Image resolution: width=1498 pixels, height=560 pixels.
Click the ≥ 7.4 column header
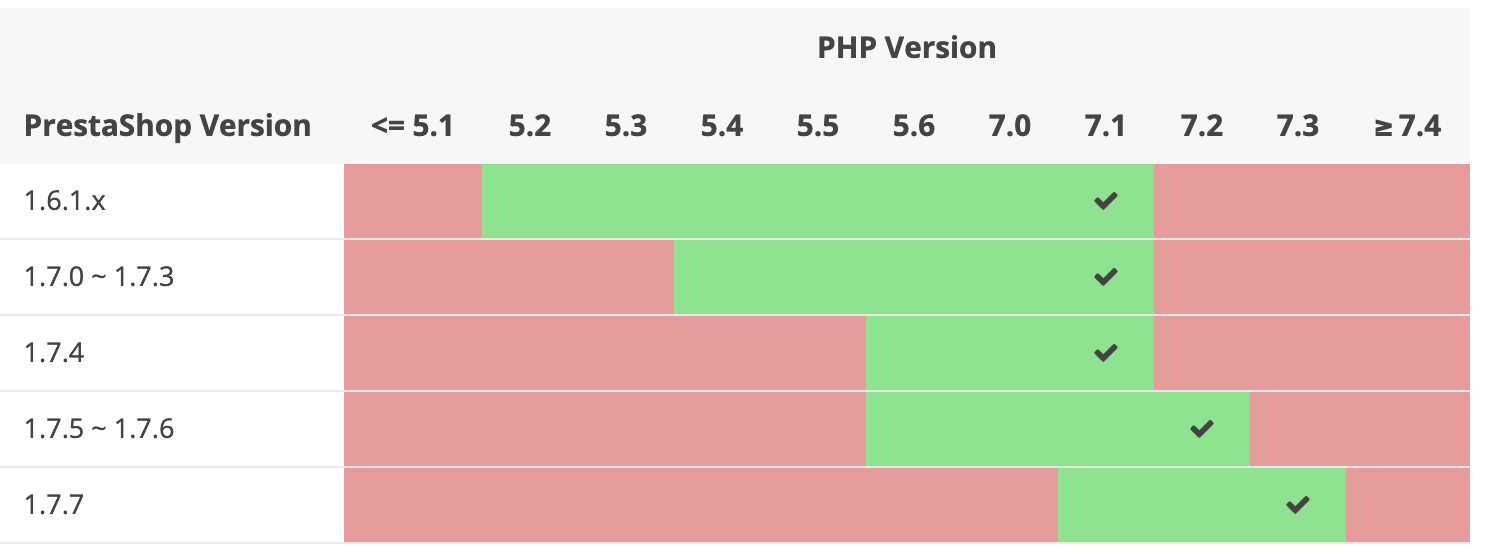1407,126
